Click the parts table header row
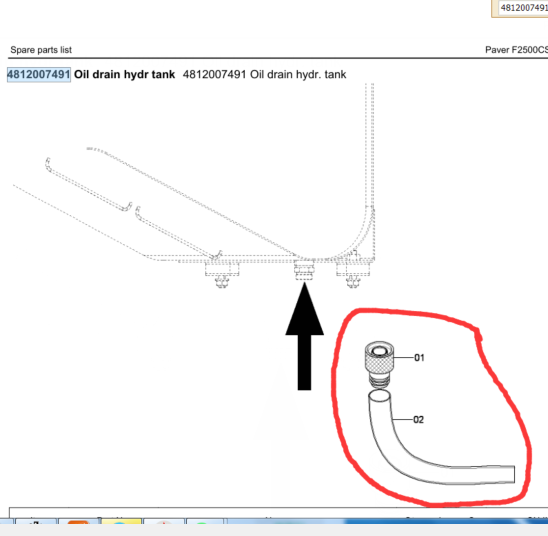548x536 pixels. [278, 513]
